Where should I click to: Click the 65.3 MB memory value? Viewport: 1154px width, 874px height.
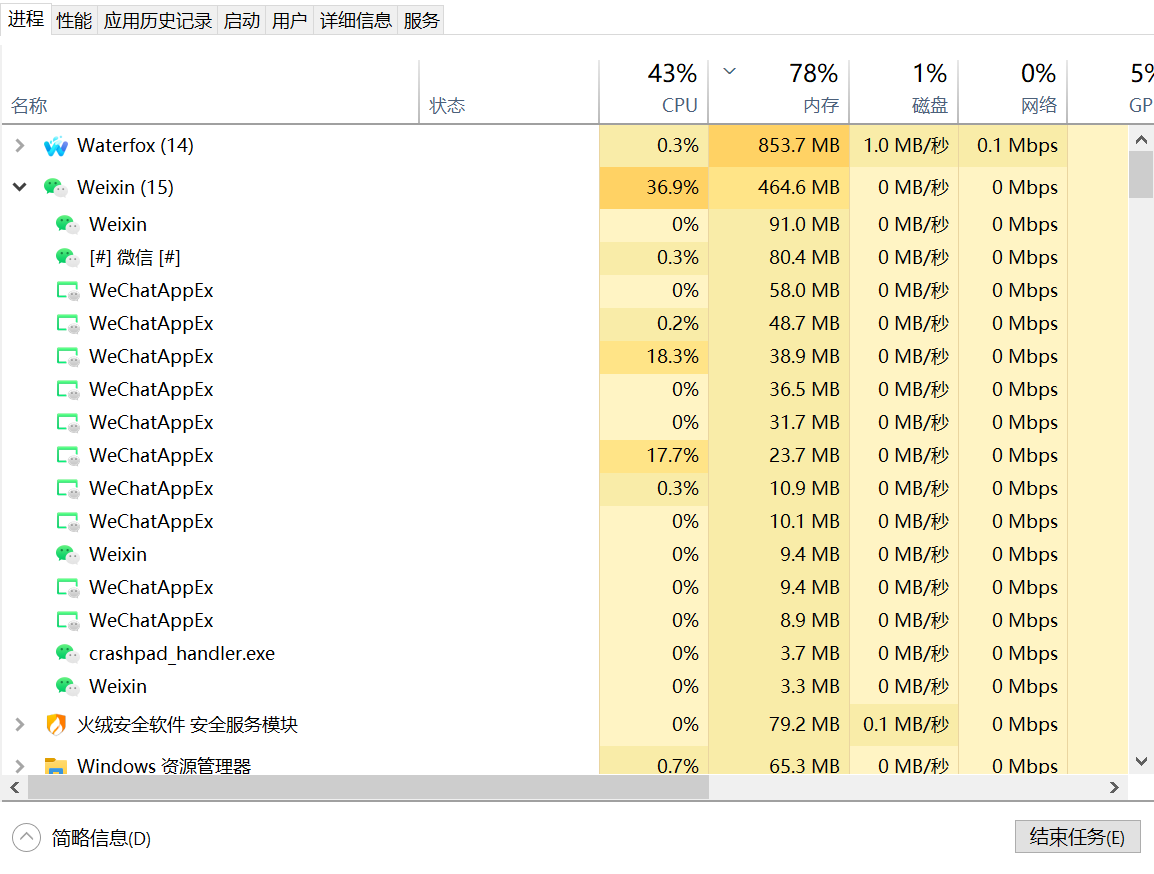point(804,766)
